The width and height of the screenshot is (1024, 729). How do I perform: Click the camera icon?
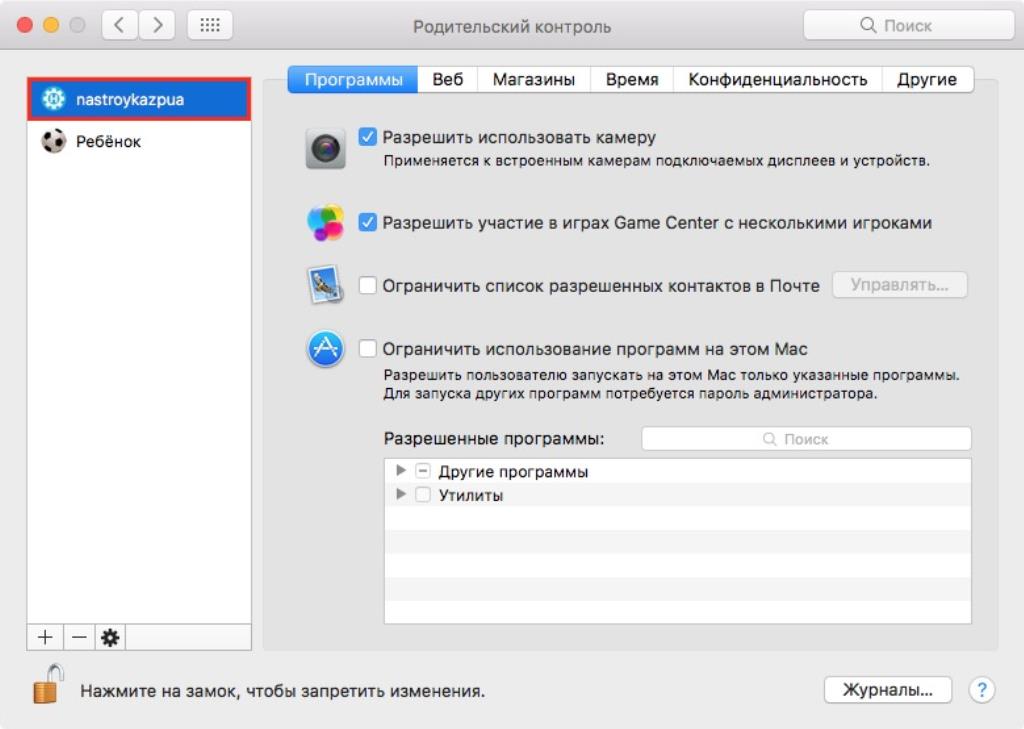[x=325, y=149]
